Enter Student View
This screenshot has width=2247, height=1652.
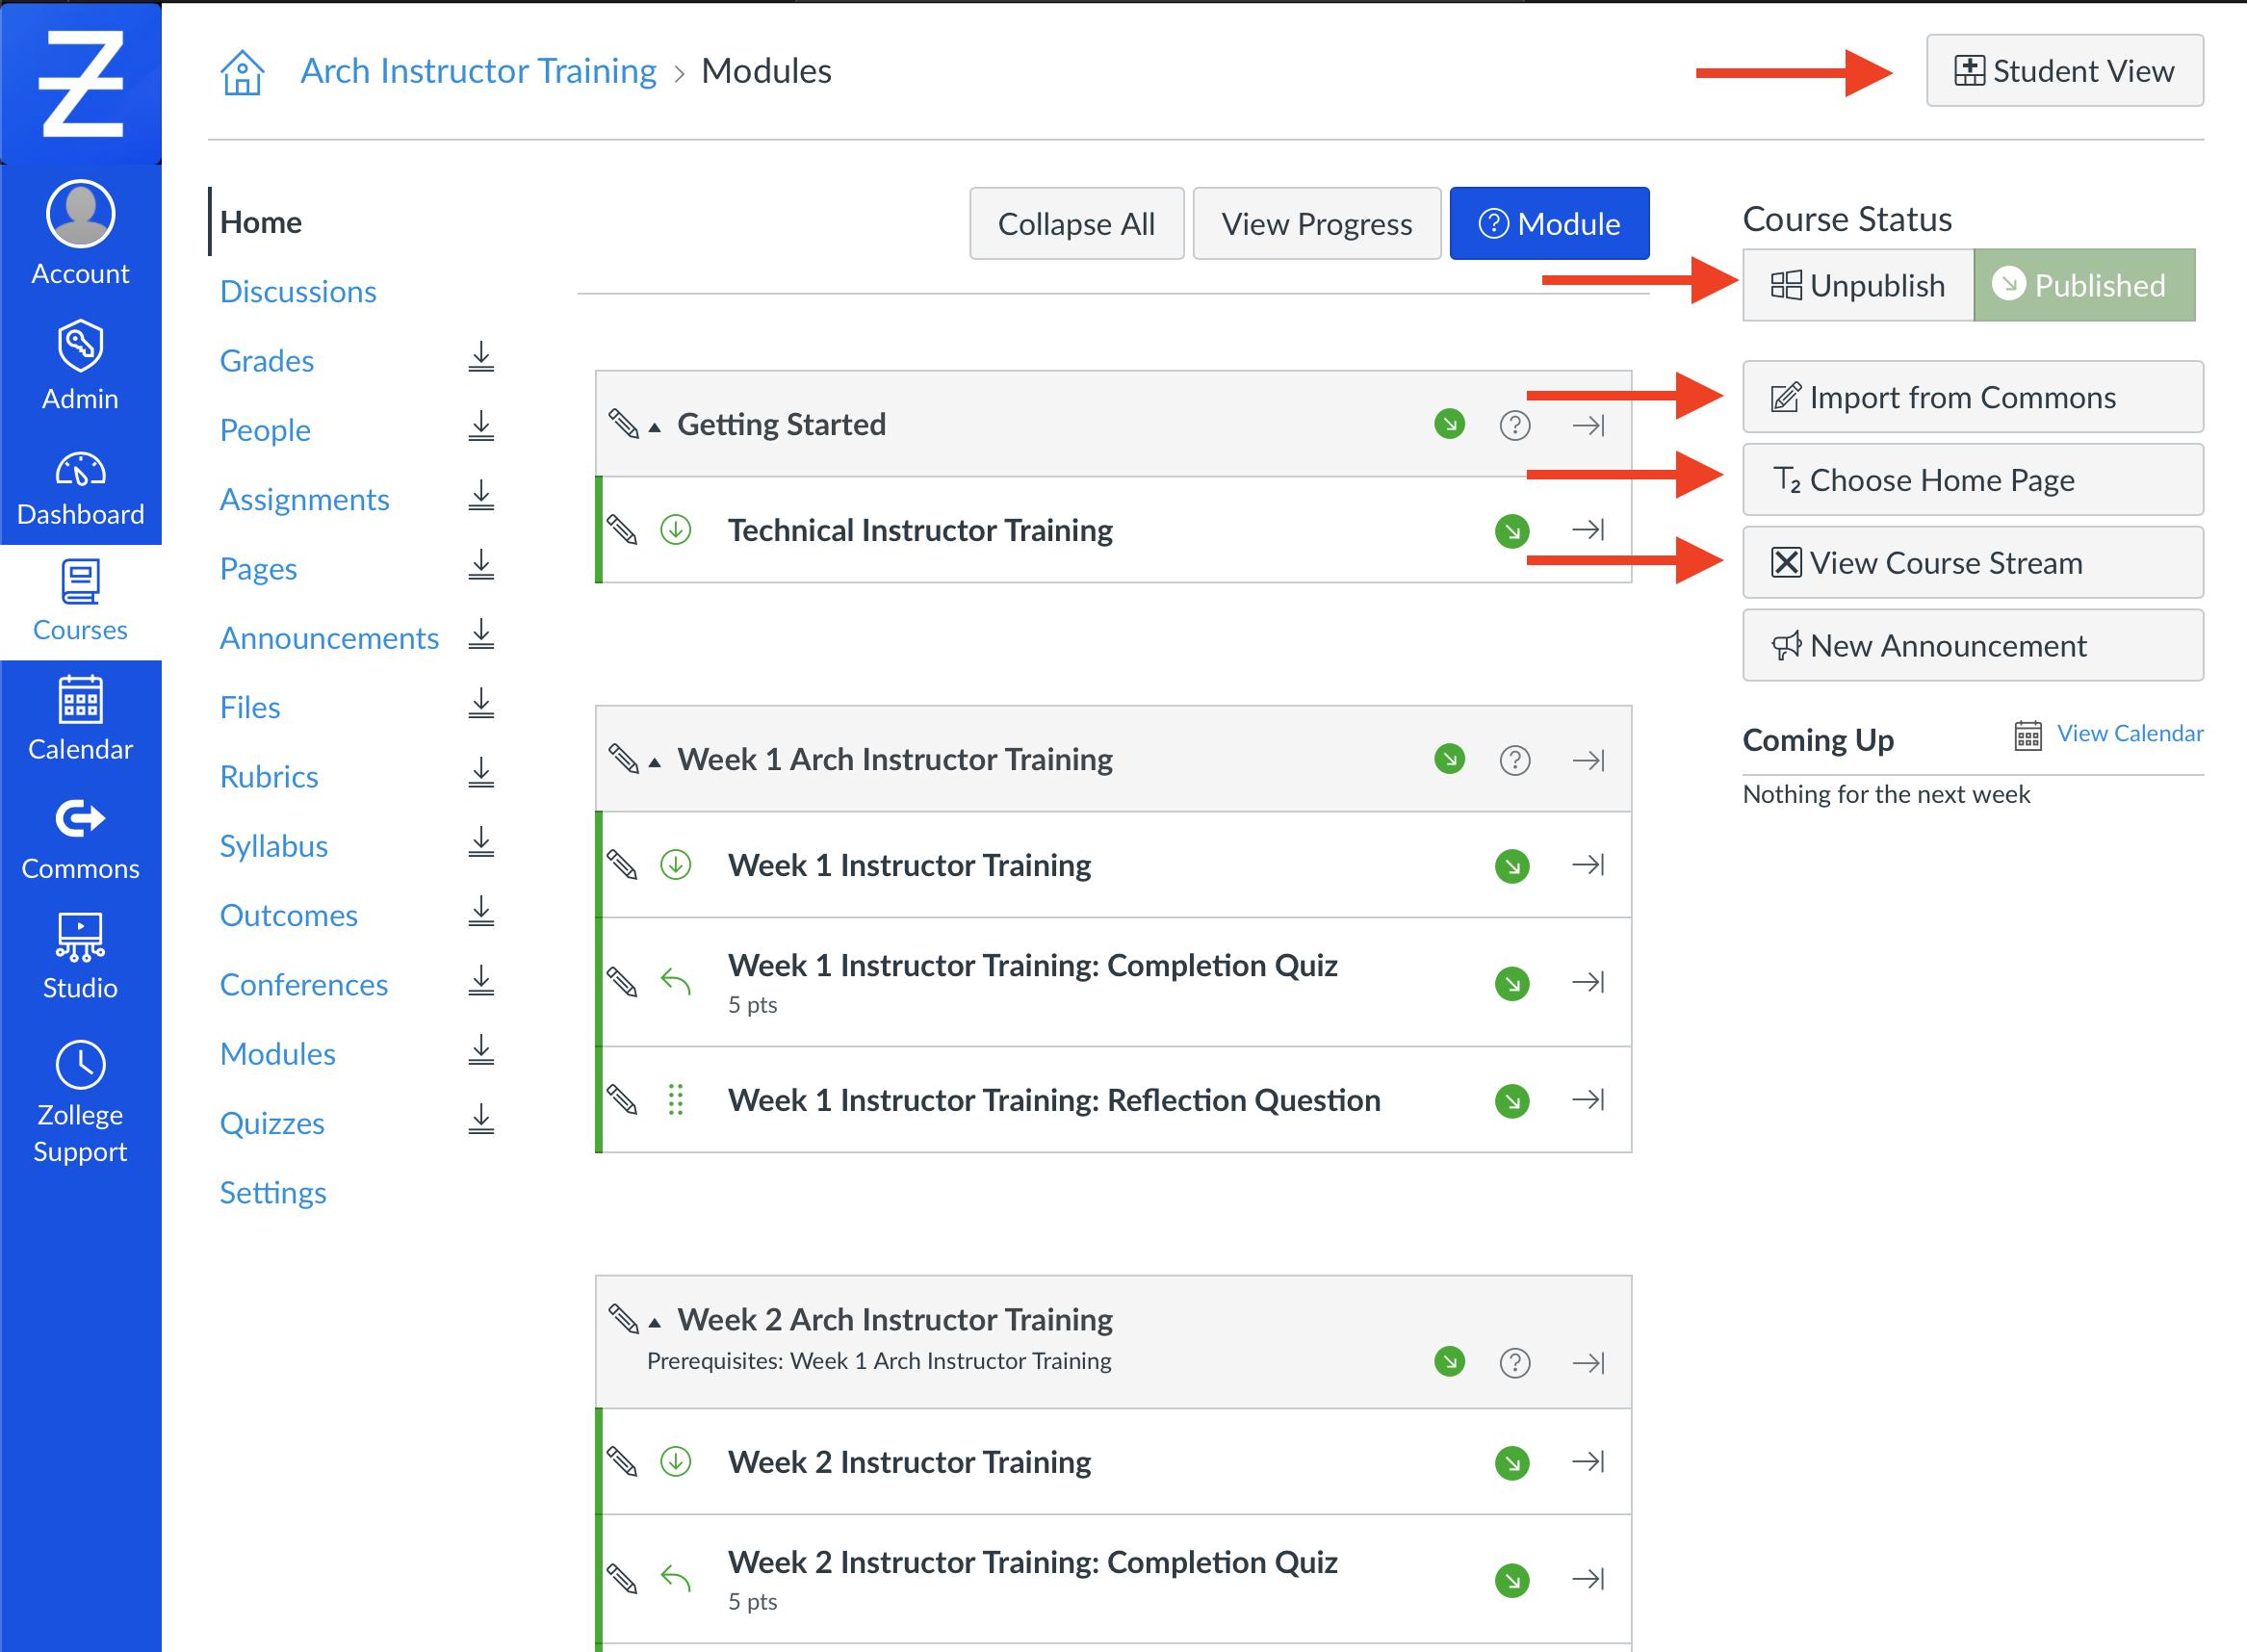click(x=2063, y=70)
